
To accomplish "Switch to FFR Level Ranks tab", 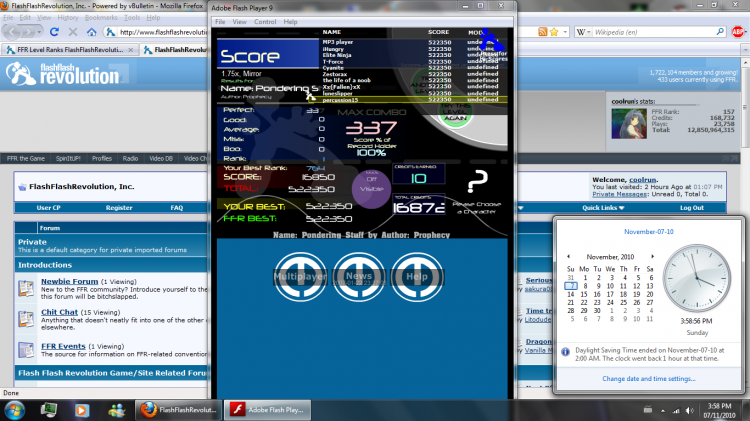I will [70, 50].
